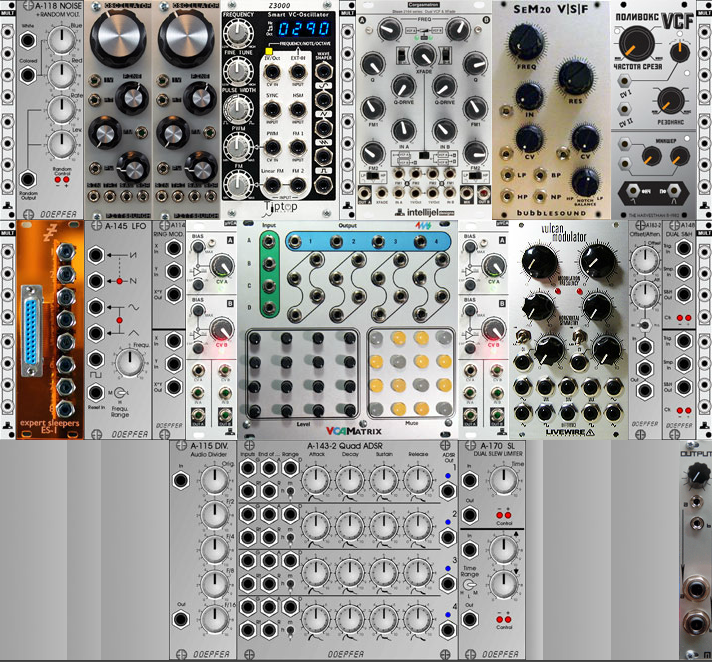Click the In jack on A-115 Audio Divider
The image size is (712, 662).
click(182, 479)
